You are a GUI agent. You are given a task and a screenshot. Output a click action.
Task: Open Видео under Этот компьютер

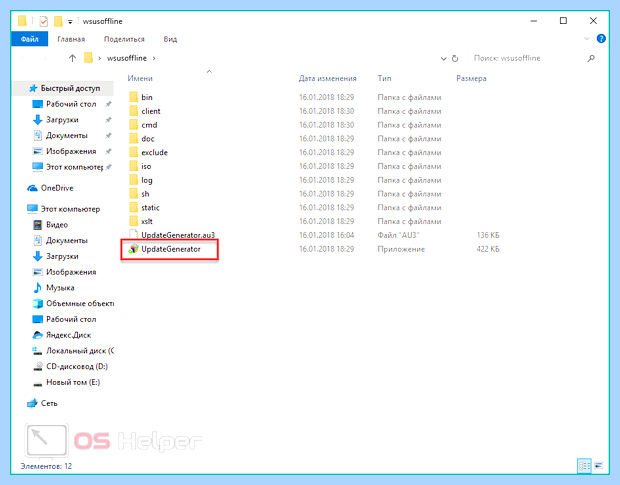50,225
